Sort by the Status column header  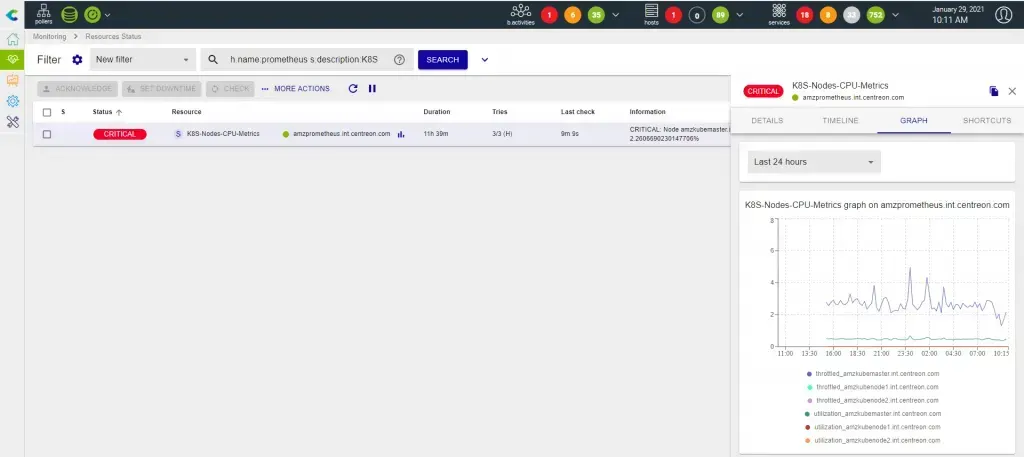(x=107, y=112)
